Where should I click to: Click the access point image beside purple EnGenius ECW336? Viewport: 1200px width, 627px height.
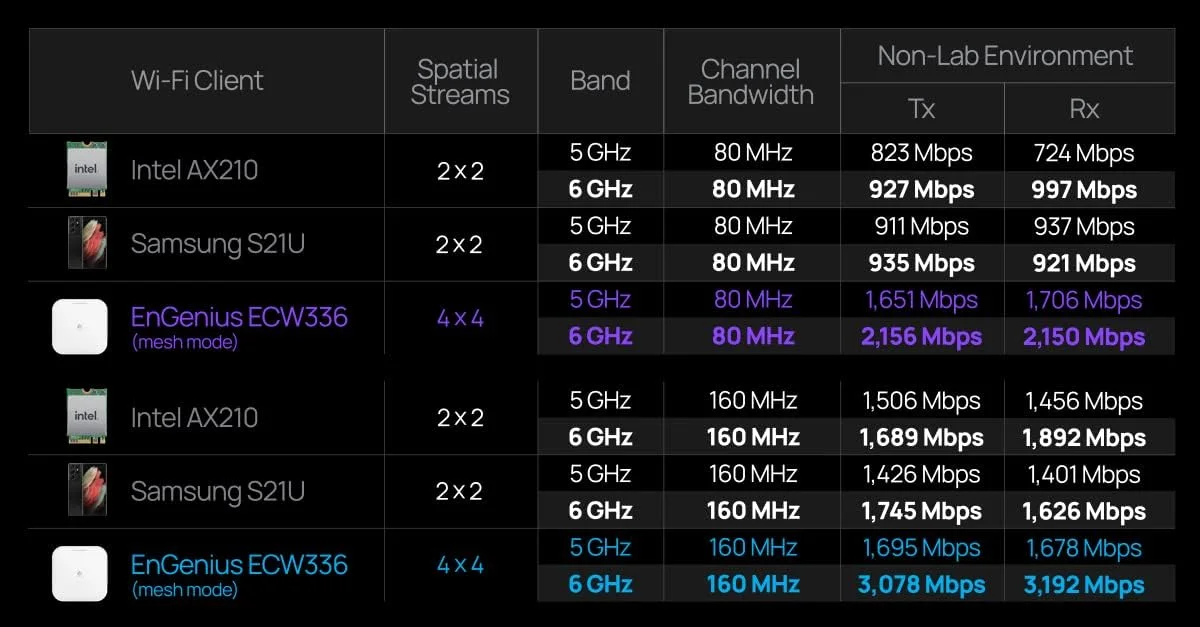80,326
